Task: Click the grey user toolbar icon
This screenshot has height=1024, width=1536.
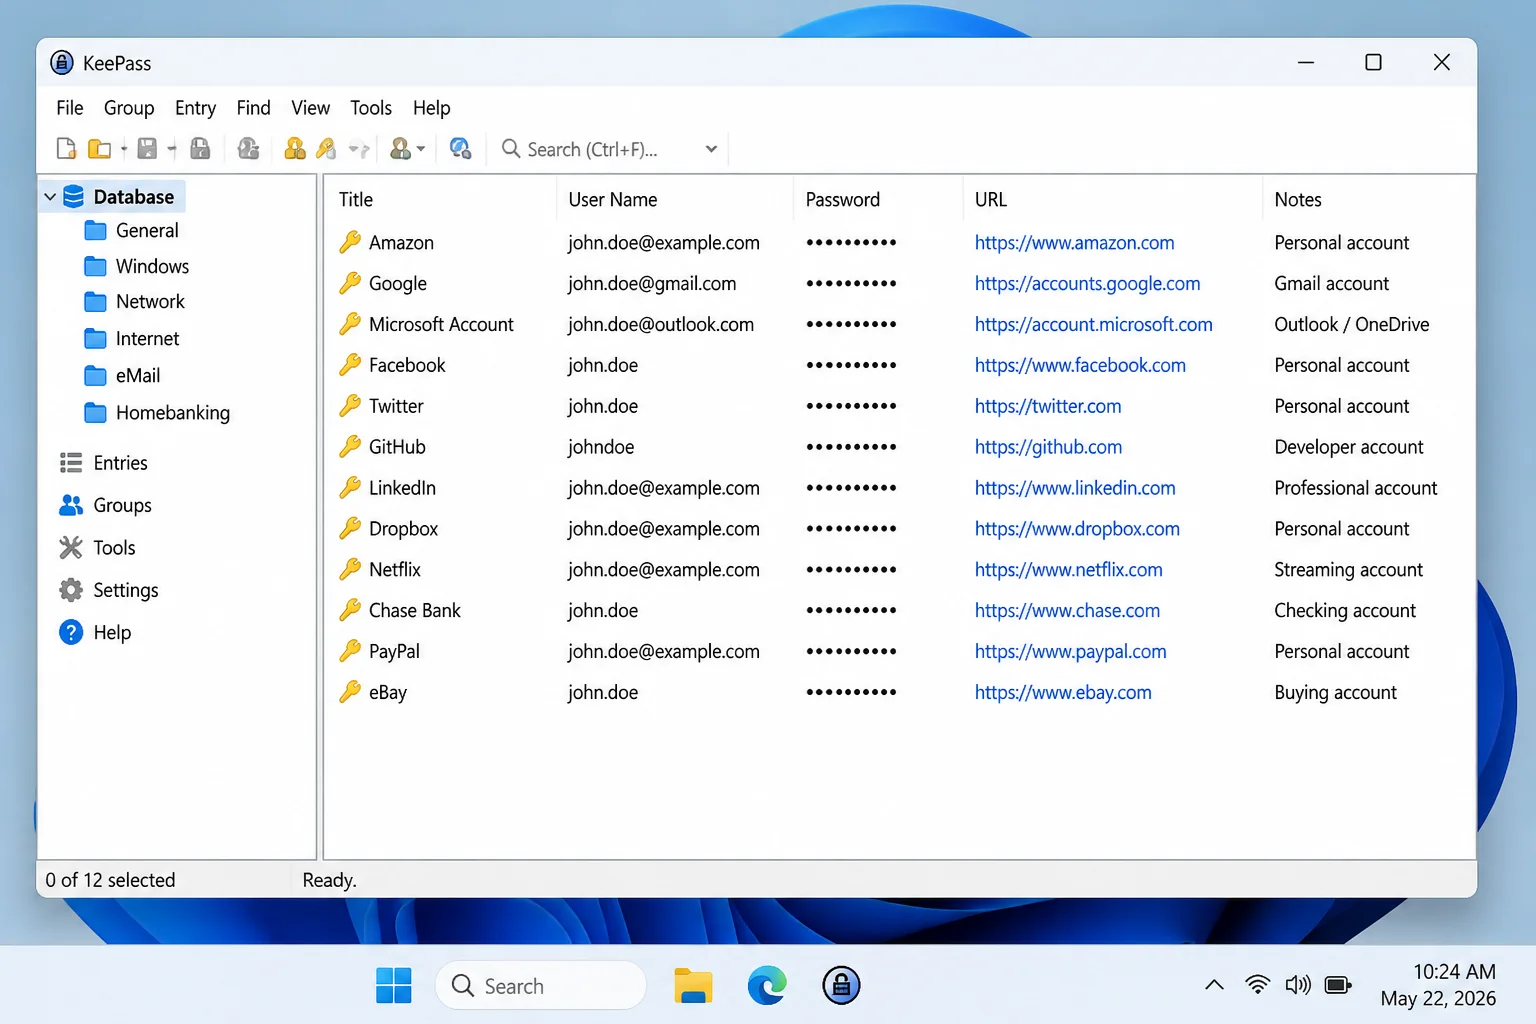Action: pyautogui.click(x=248, y=149)
